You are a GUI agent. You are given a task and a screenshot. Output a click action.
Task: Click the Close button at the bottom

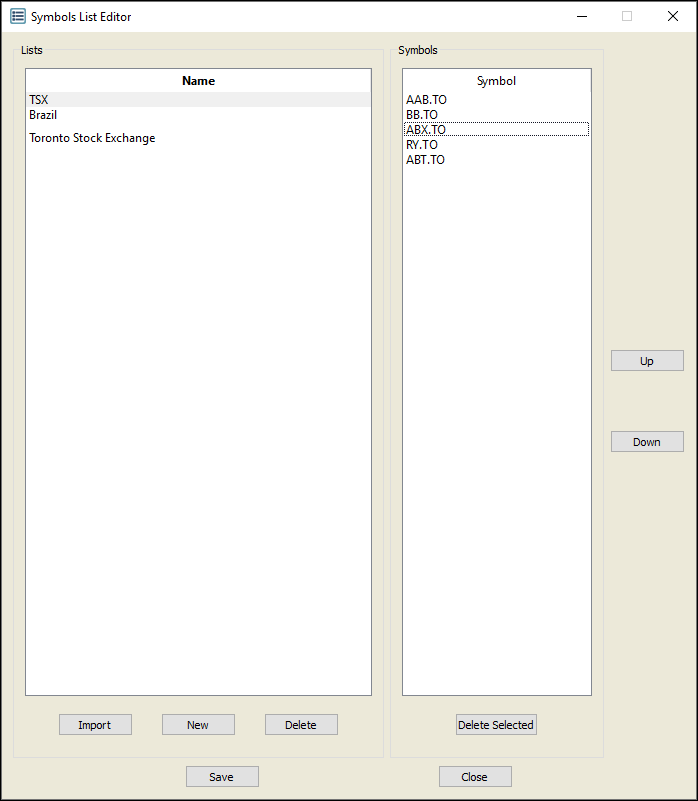click(x=475, y=777)
